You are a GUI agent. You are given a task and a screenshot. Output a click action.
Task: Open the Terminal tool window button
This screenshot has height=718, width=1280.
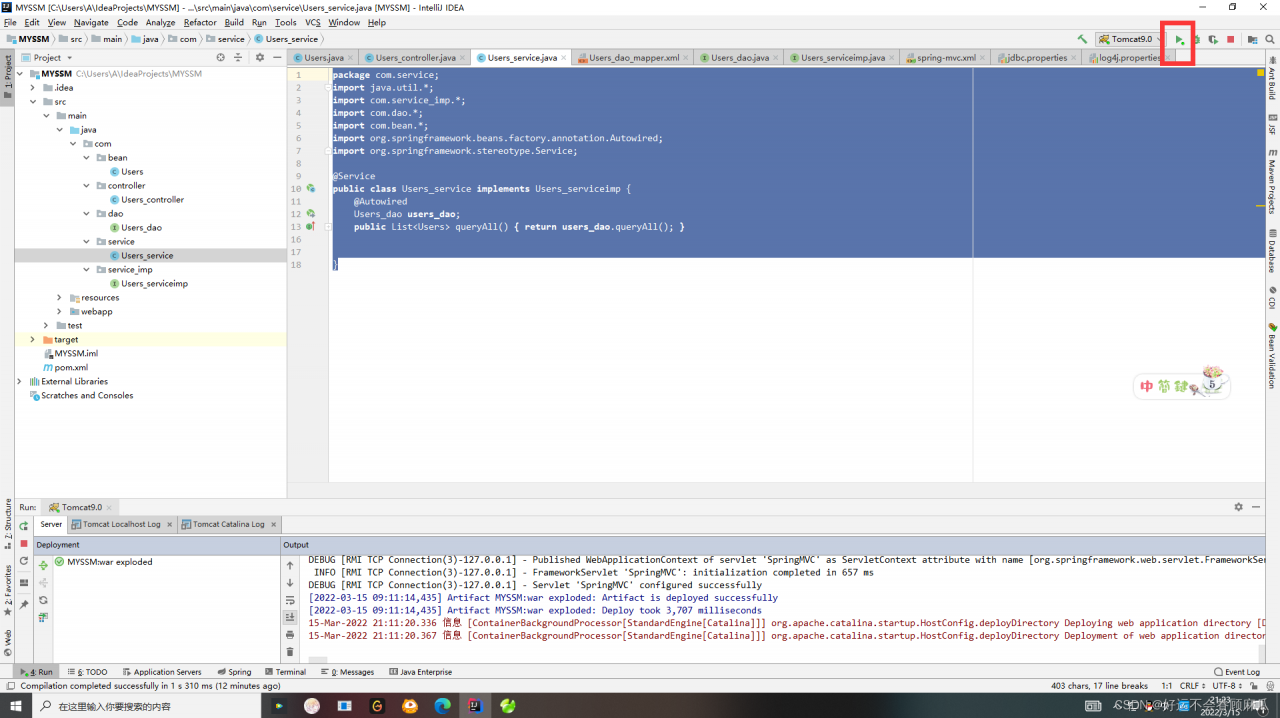(286, 672)
